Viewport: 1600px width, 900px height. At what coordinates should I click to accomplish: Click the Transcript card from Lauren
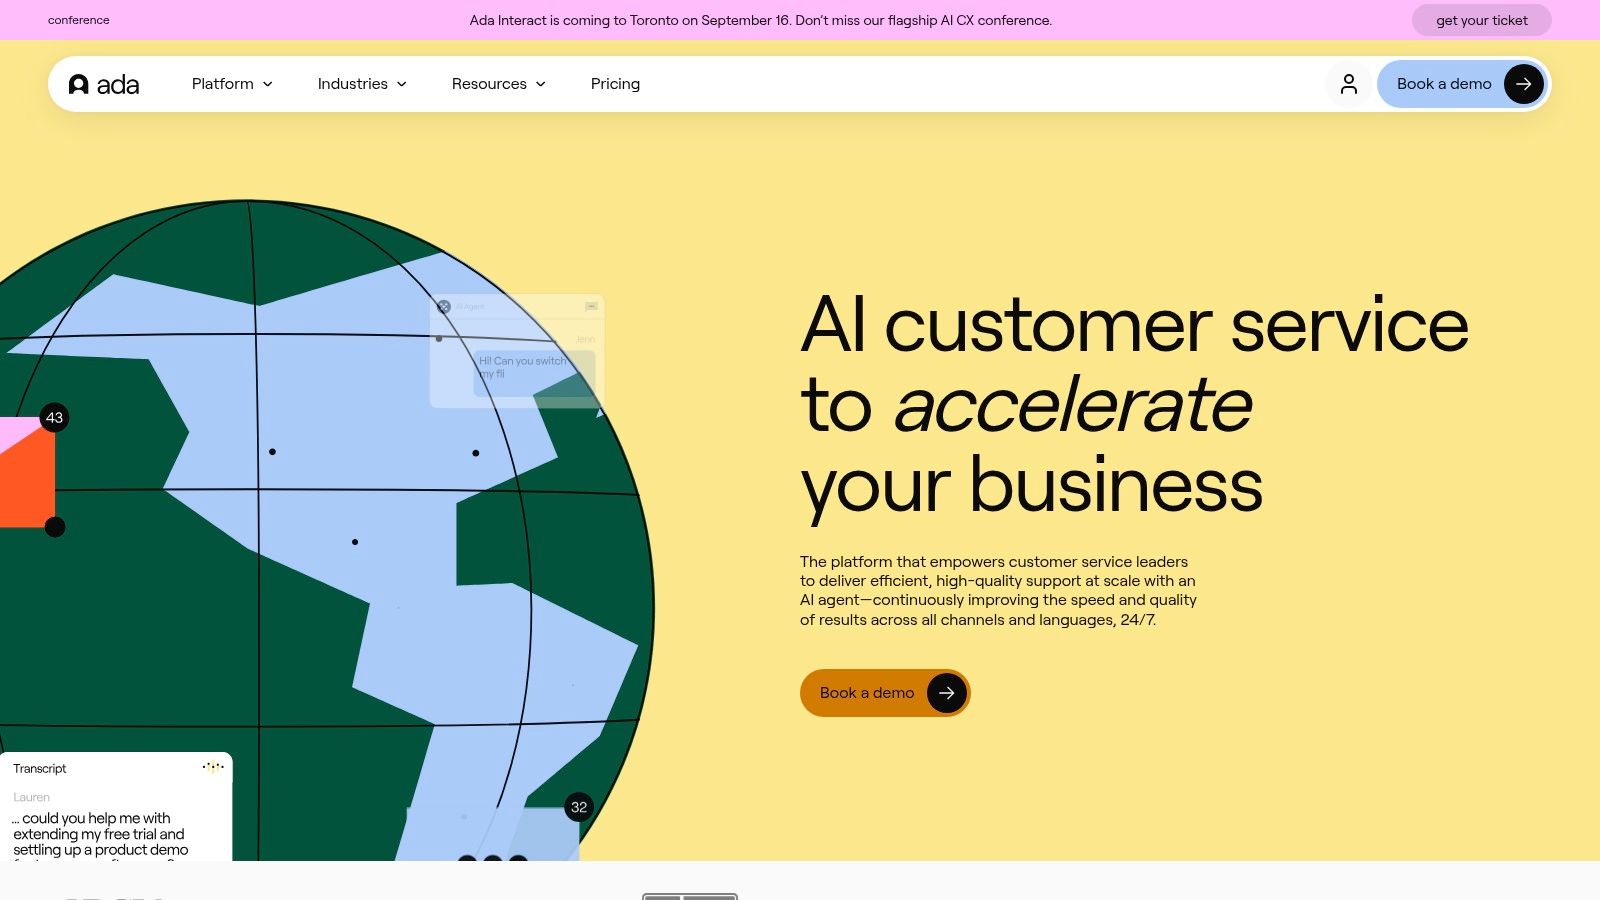(116, 806)
